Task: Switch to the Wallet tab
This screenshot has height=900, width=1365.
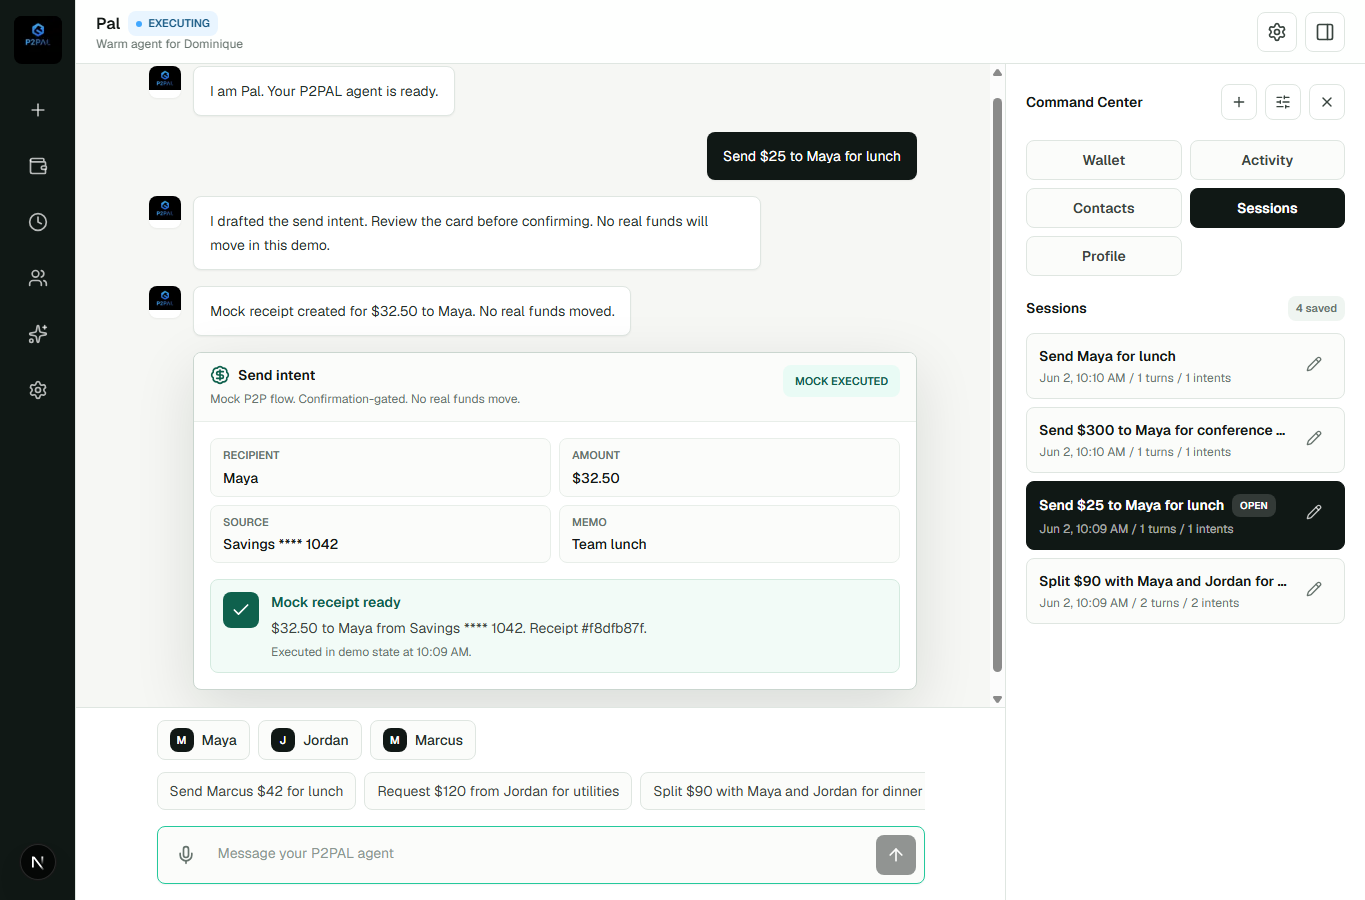Action: (1104, 160)
